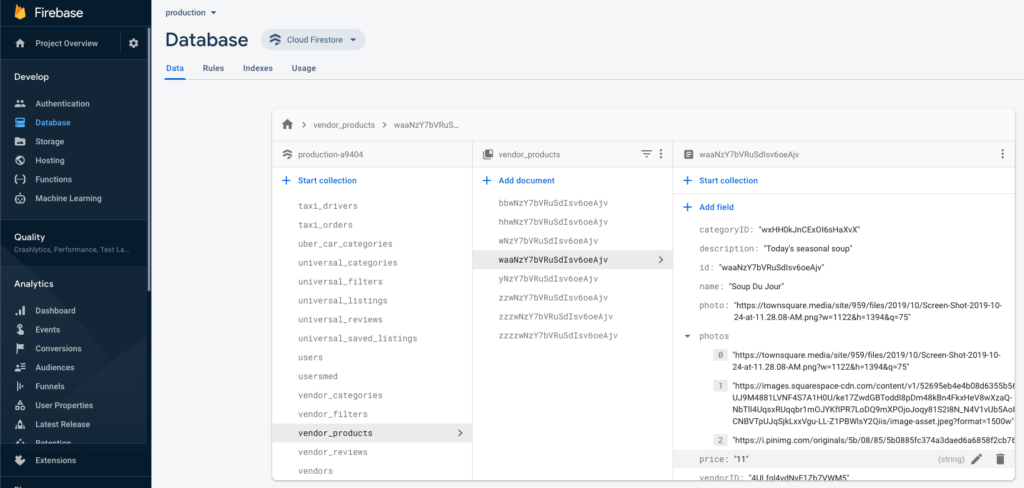This screenshot has height=488, width=1024.
Task: Open the Usage tab
Action: tap(303, 68)
